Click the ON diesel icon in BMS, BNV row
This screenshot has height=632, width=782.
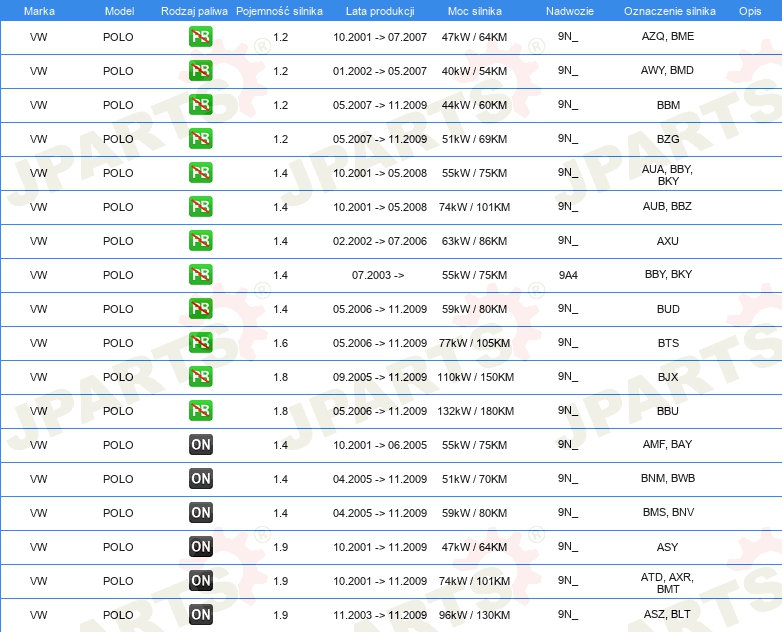coord(200,512)
